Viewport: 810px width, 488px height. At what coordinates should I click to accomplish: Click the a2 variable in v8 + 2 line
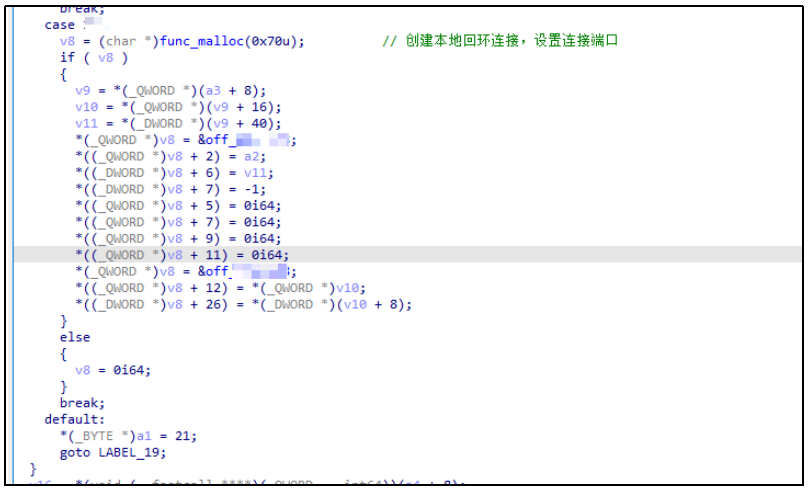coord(255,156)
